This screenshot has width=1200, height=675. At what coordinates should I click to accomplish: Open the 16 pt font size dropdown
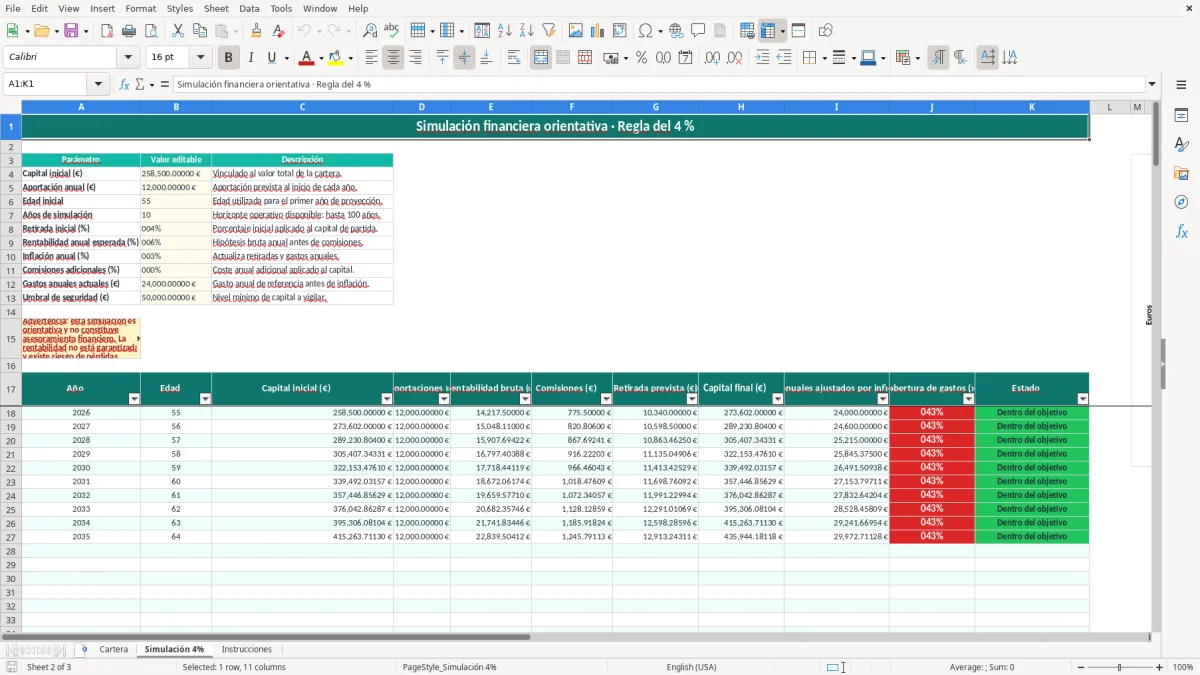[200, 58]
